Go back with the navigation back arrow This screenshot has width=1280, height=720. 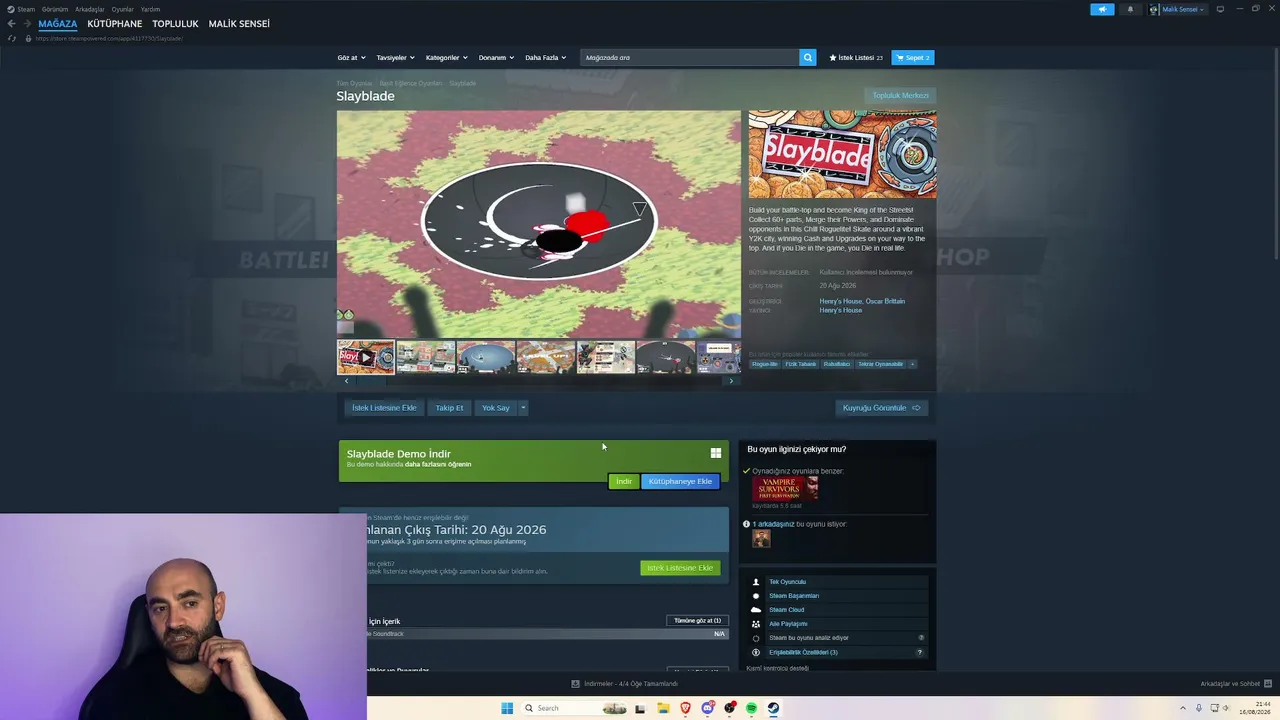coord(12,24)
